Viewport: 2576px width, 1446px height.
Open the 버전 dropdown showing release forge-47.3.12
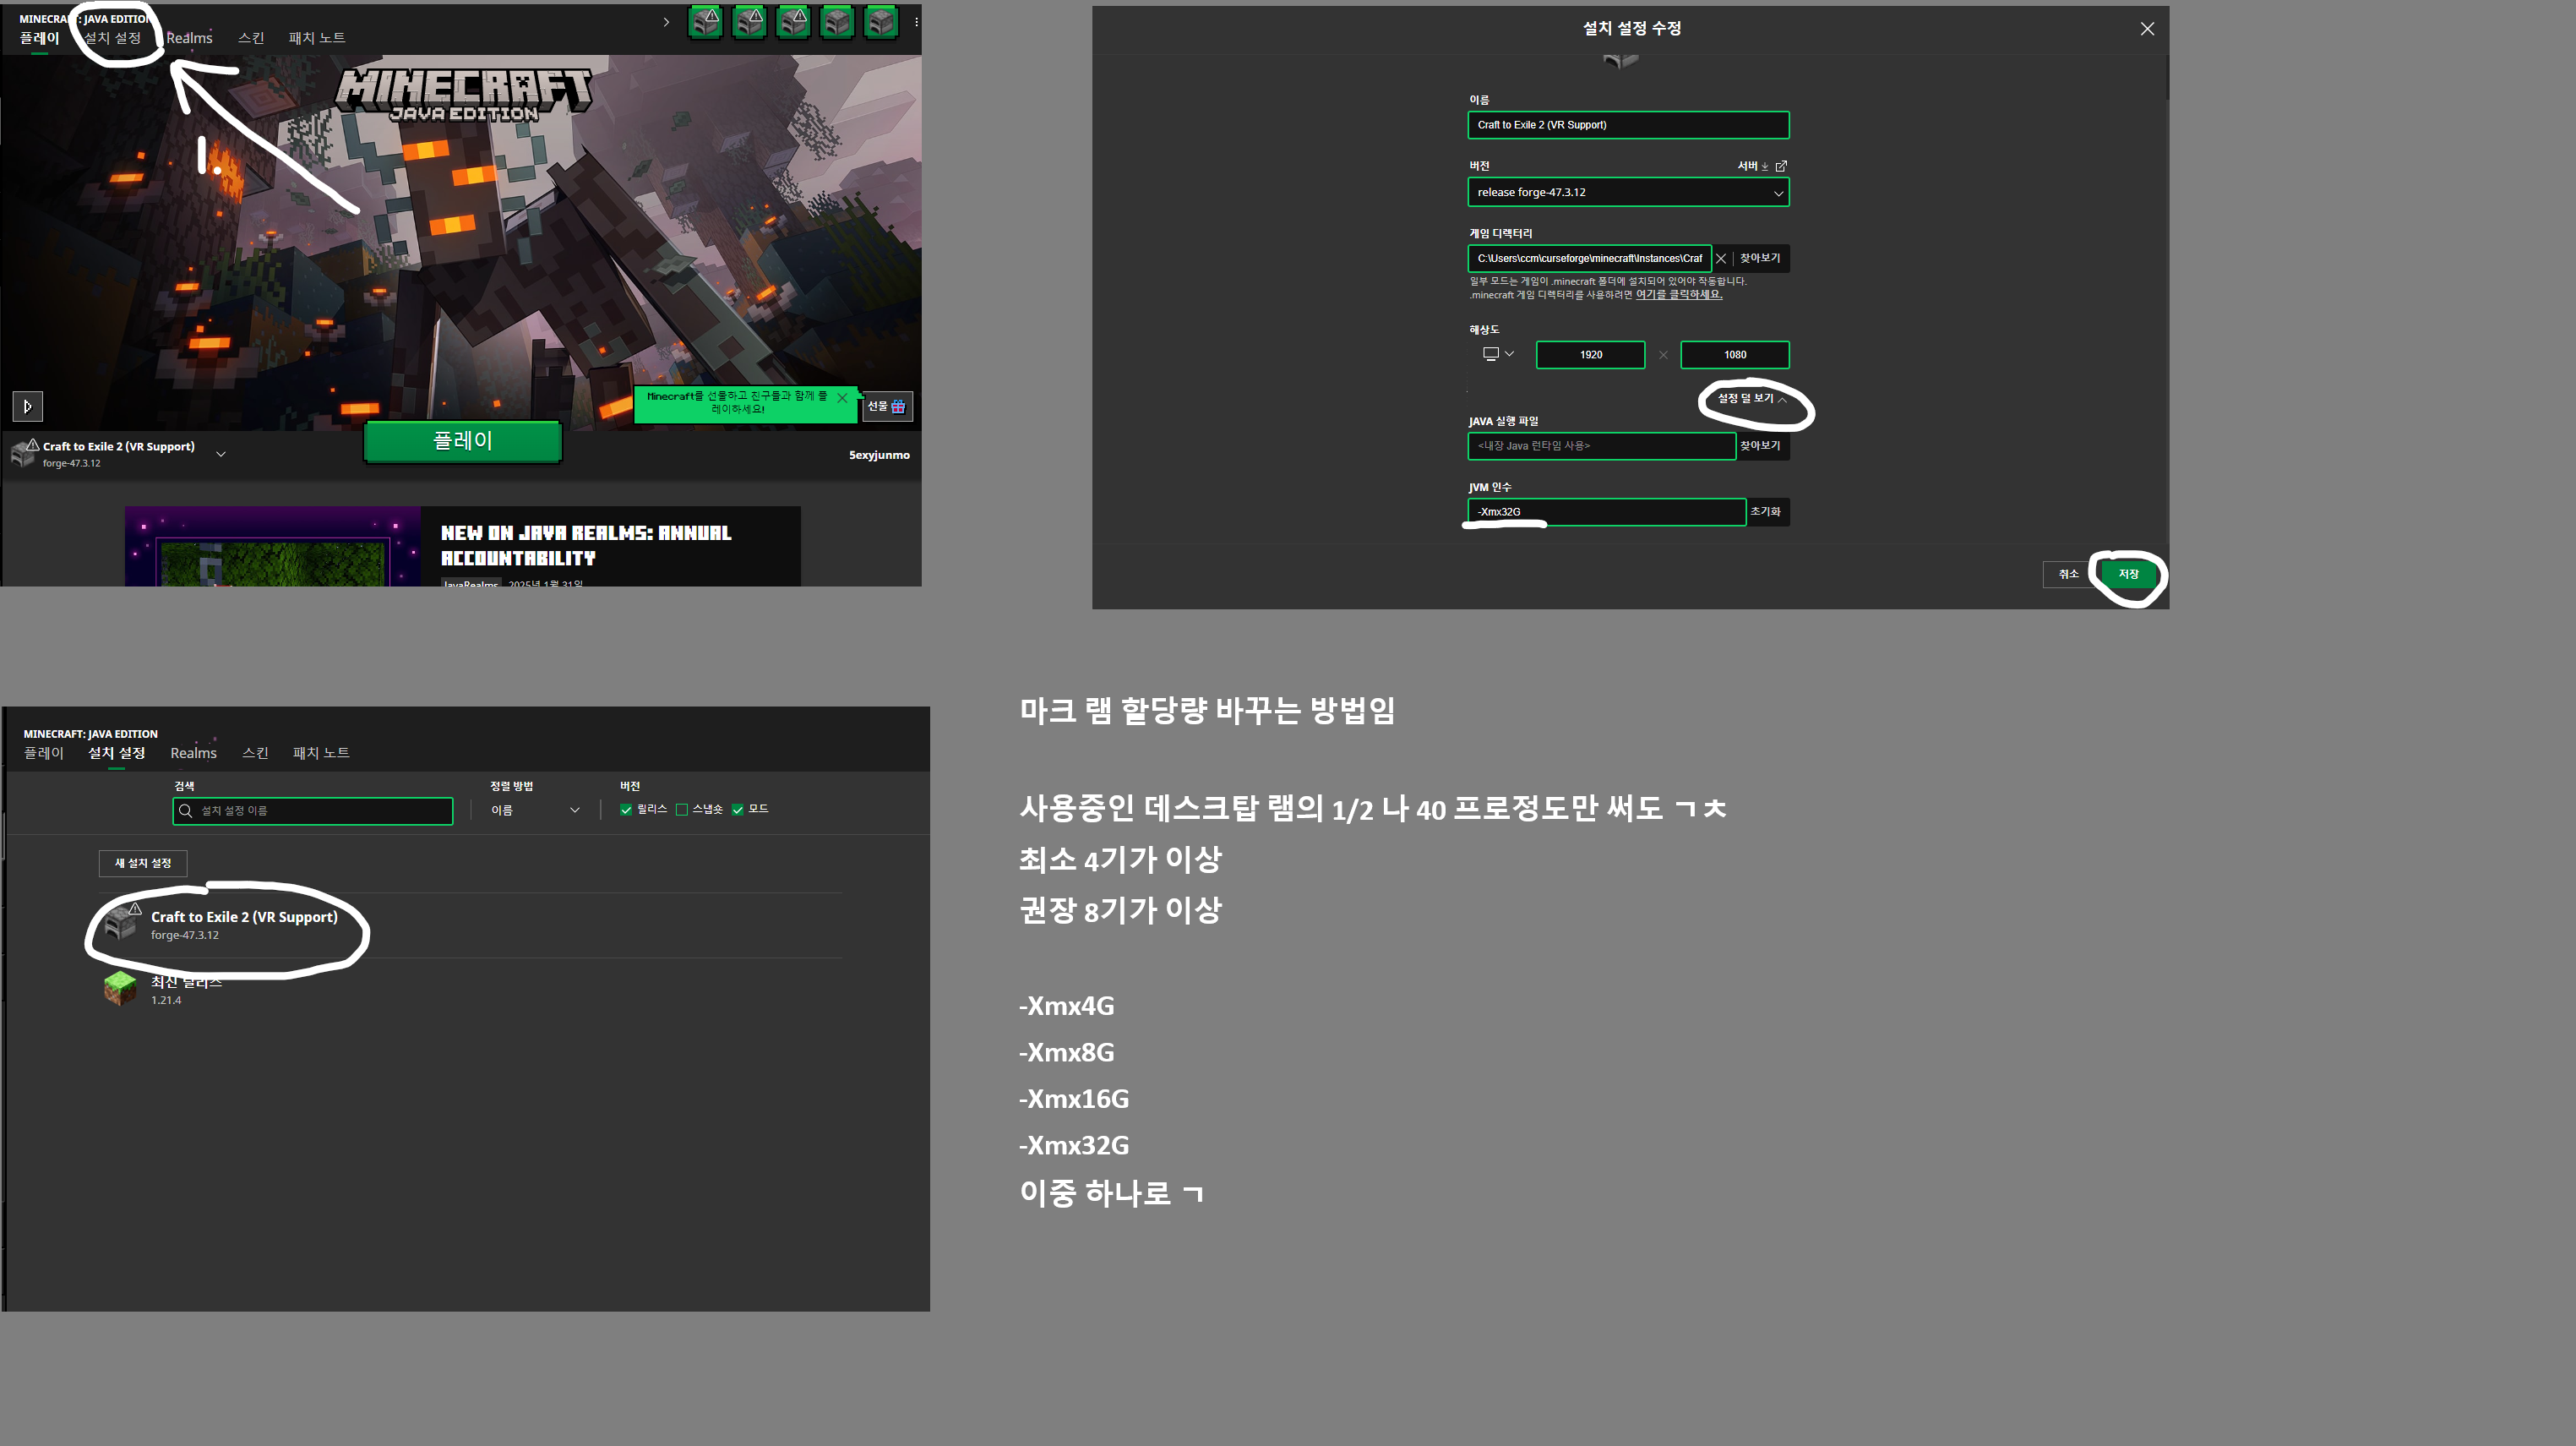coord(1628,192)
